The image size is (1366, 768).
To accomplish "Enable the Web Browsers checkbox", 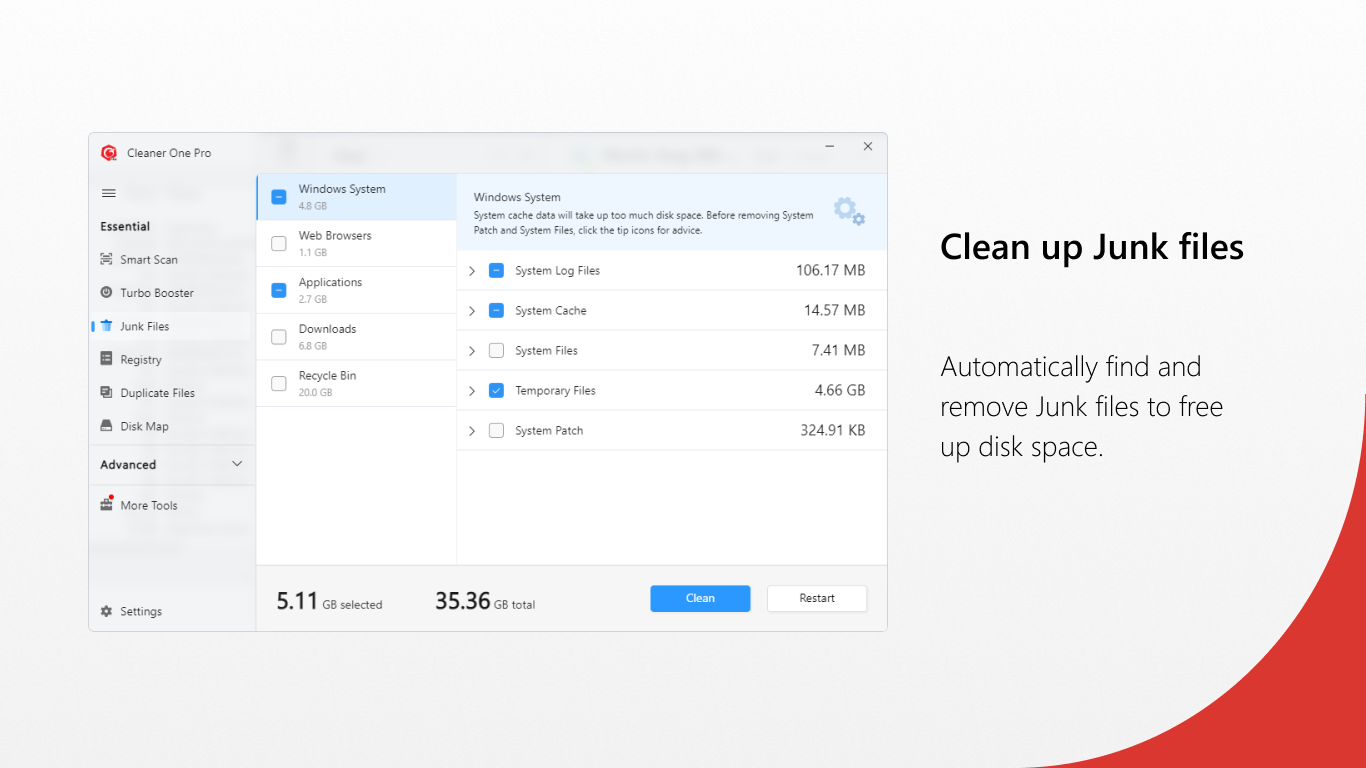I will point(278,243).
